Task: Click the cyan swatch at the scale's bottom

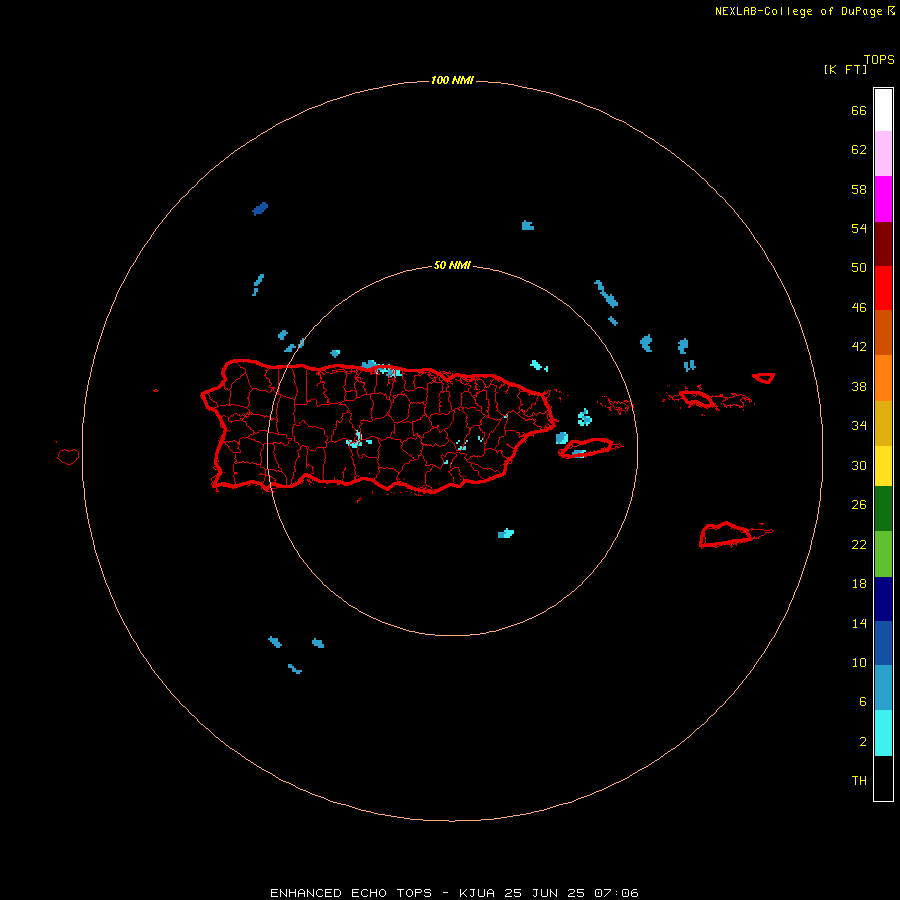Action: coord(883,733)
